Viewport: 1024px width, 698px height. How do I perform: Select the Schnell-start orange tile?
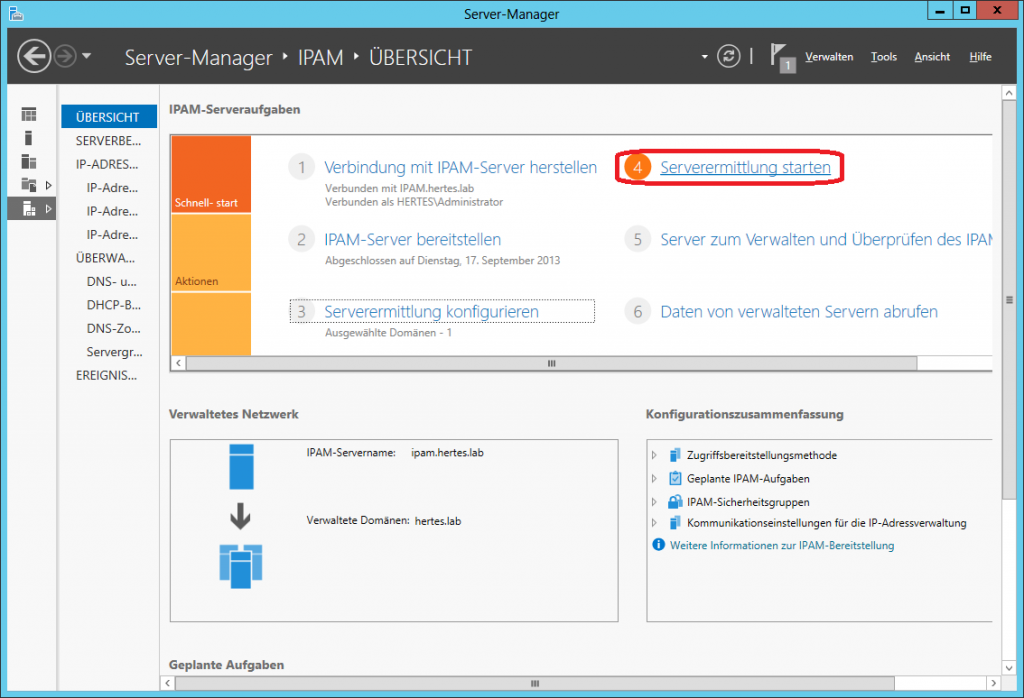click(x=211, y=174)
